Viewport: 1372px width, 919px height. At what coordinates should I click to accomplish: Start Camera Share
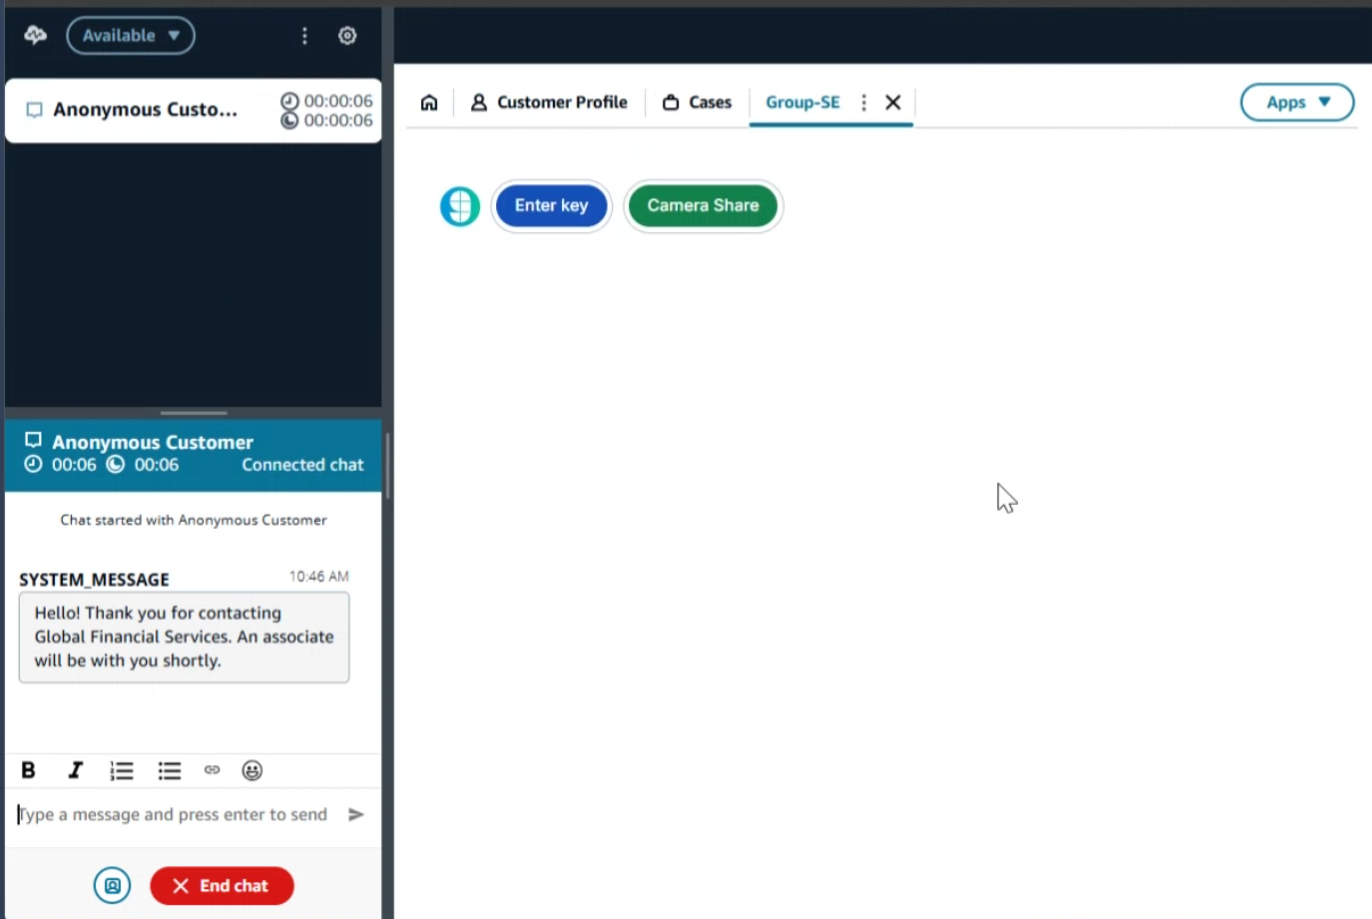[703, 206]
